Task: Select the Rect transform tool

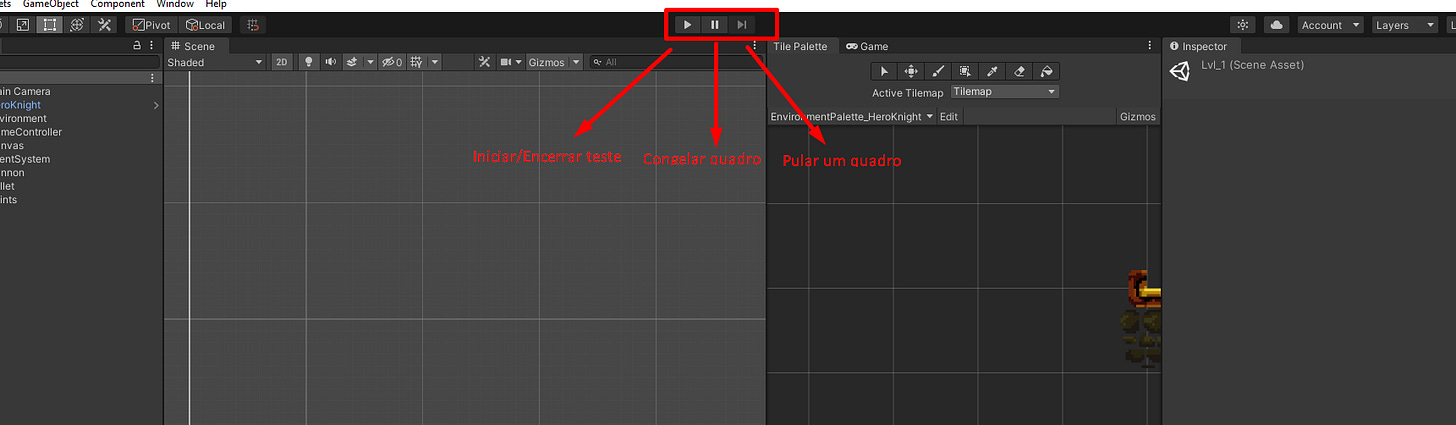Action: tap(49, 25)
